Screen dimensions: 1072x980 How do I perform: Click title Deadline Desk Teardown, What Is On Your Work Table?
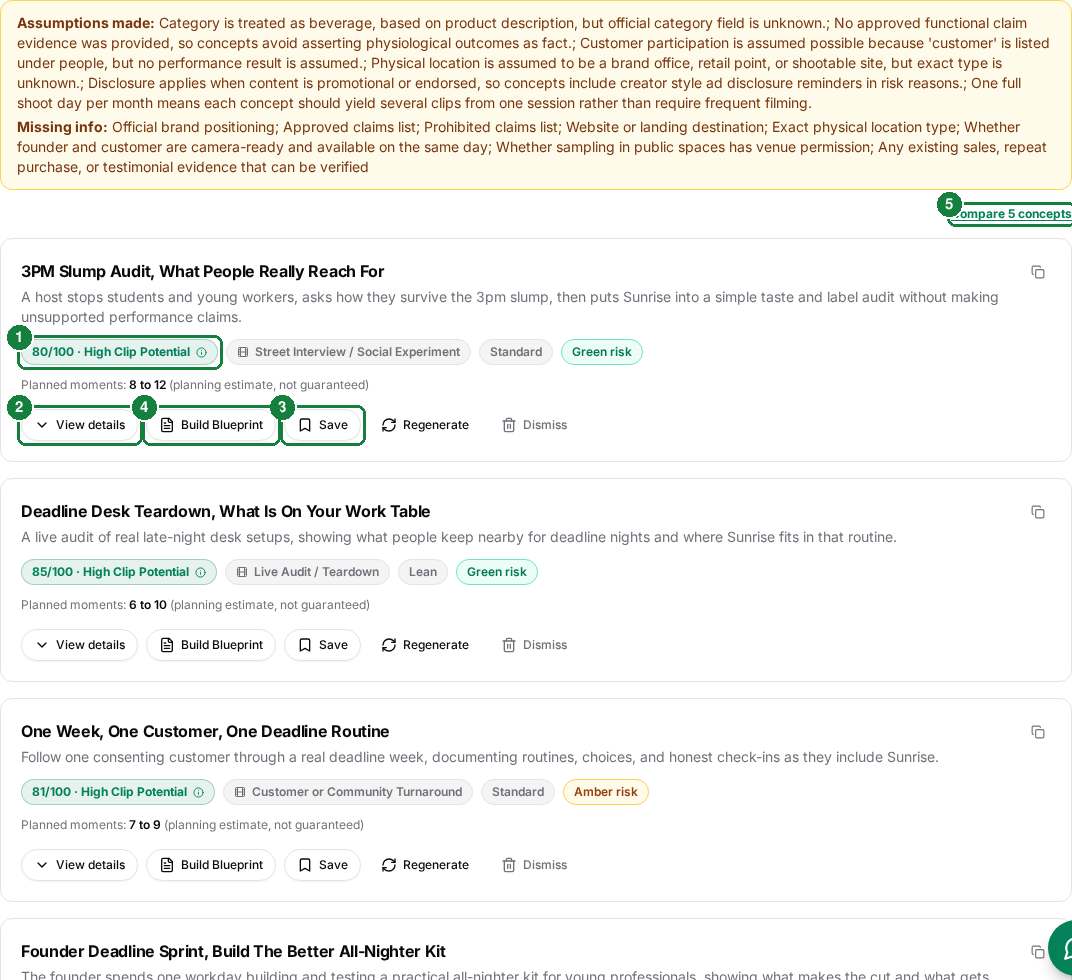[226, 512]
